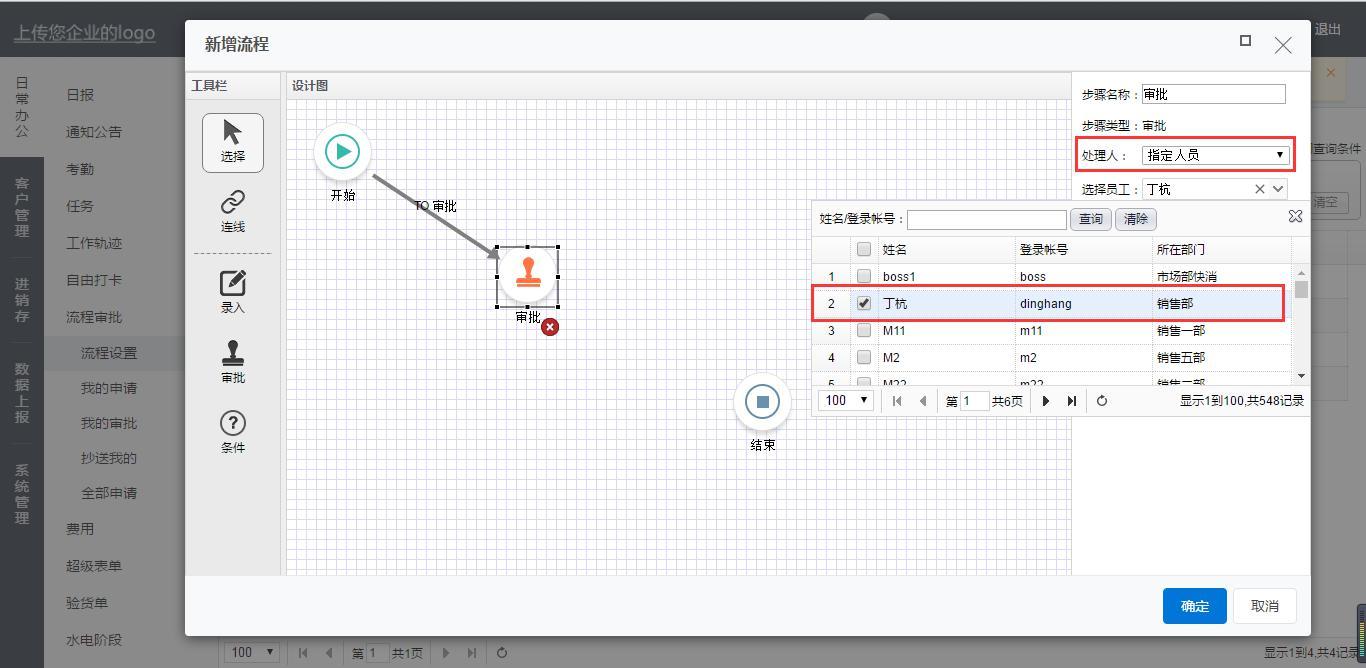This screenshot has height=668, width=1366.
Task: Click the 开始 start node on canvas
Action: pyautogui.click(x=342, y=152)
